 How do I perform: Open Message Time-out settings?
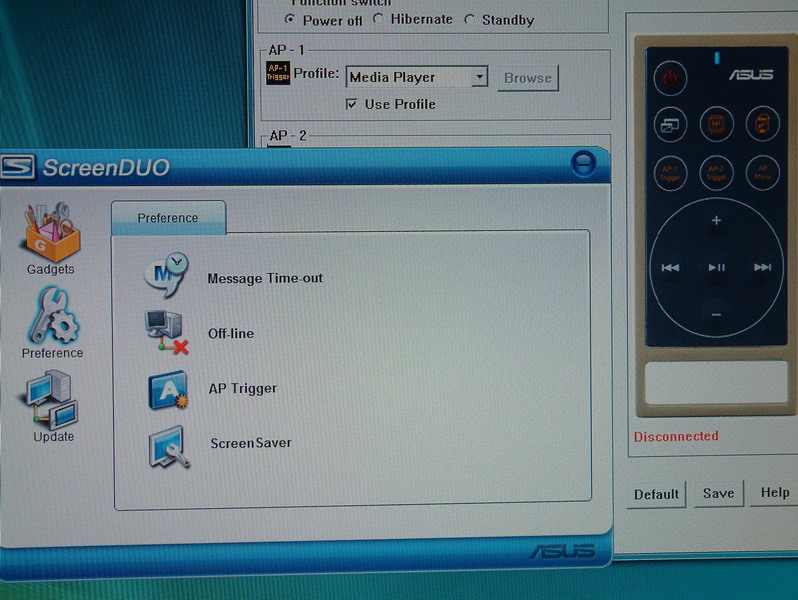click(265, 278)
